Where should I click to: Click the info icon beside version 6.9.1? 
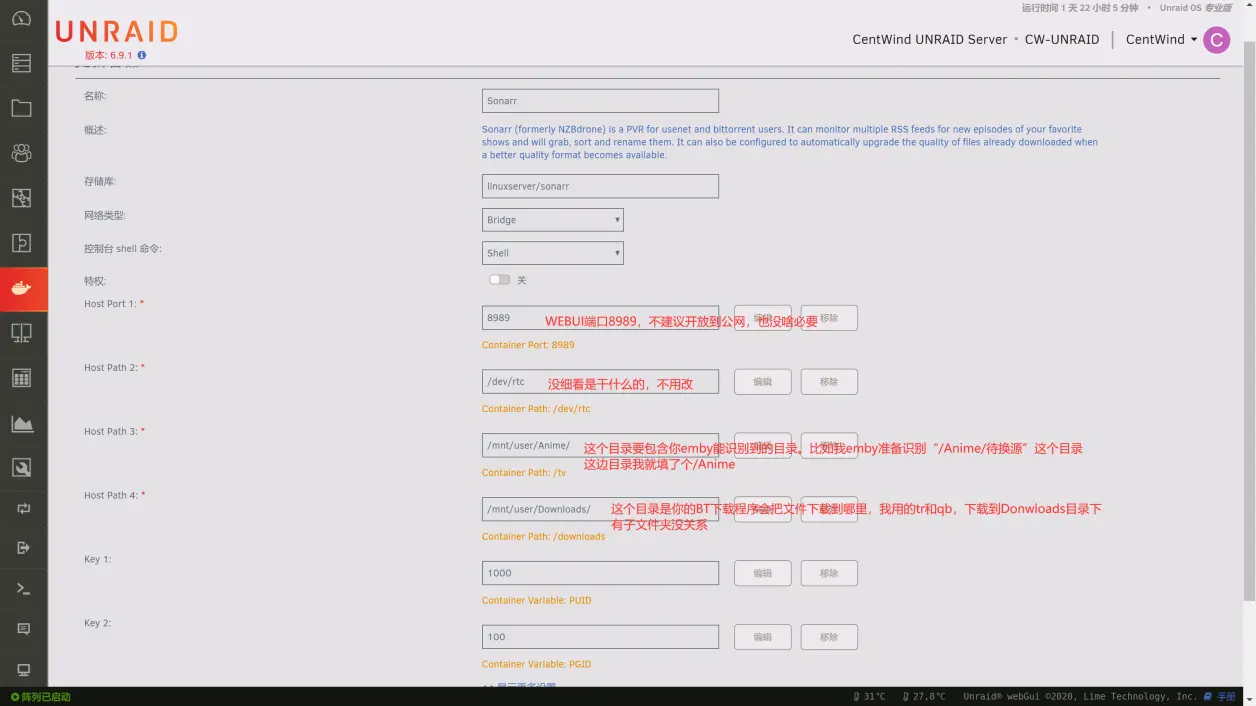point(142,55)
